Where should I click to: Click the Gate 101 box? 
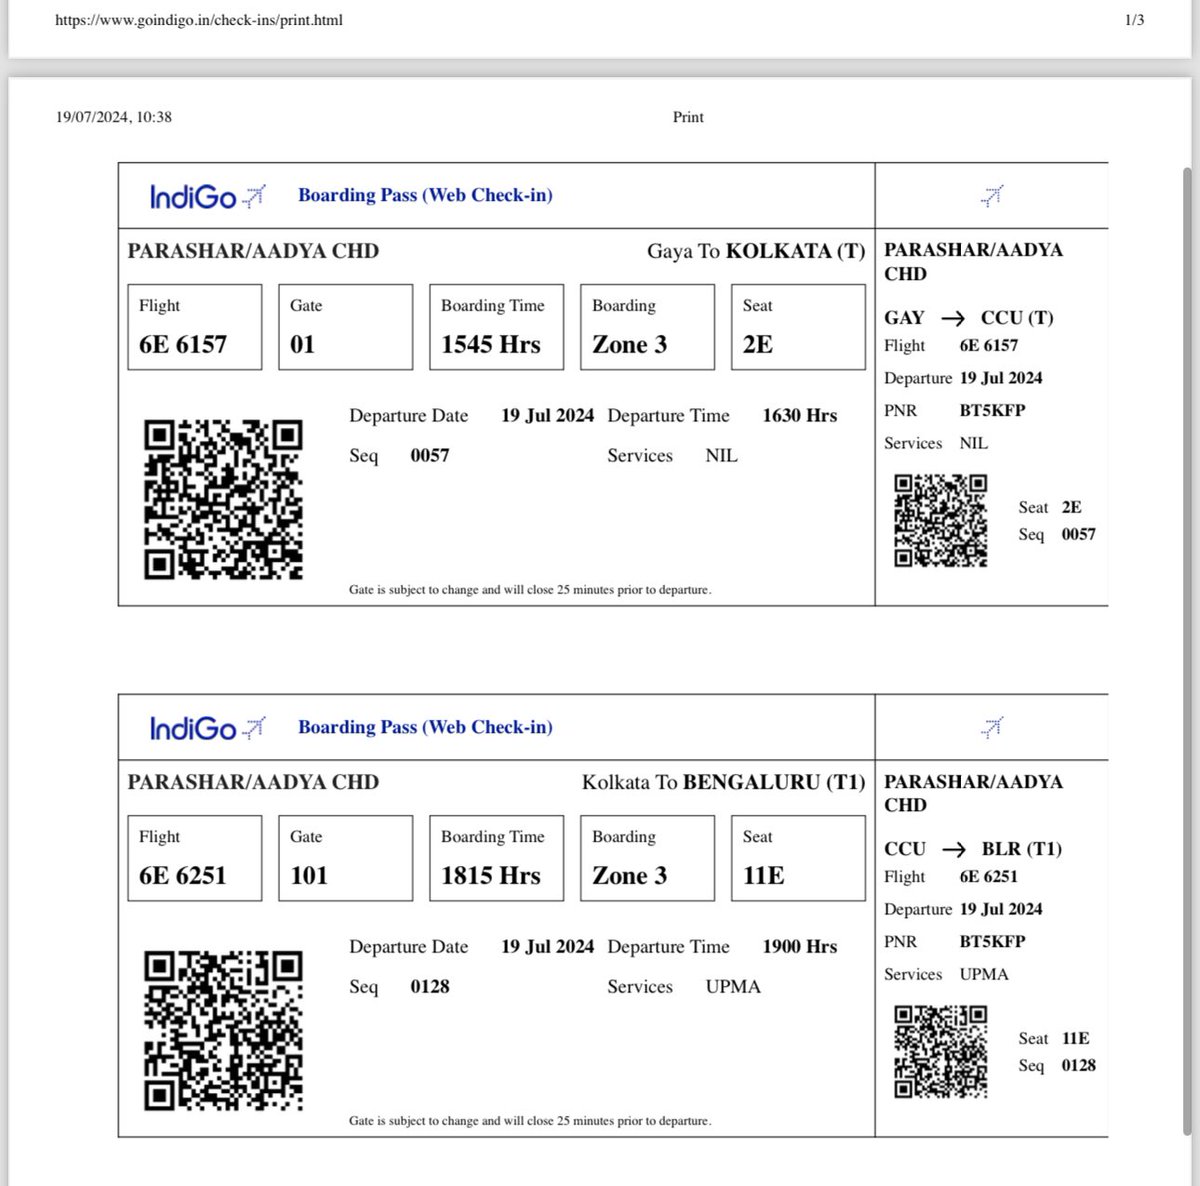click(346, 858)
